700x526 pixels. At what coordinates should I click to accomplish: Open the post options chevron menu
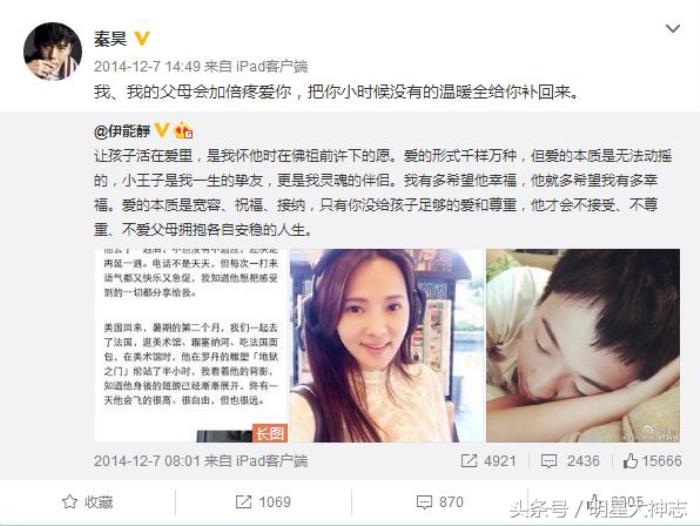pyautogui.click(x=672, y=29)
